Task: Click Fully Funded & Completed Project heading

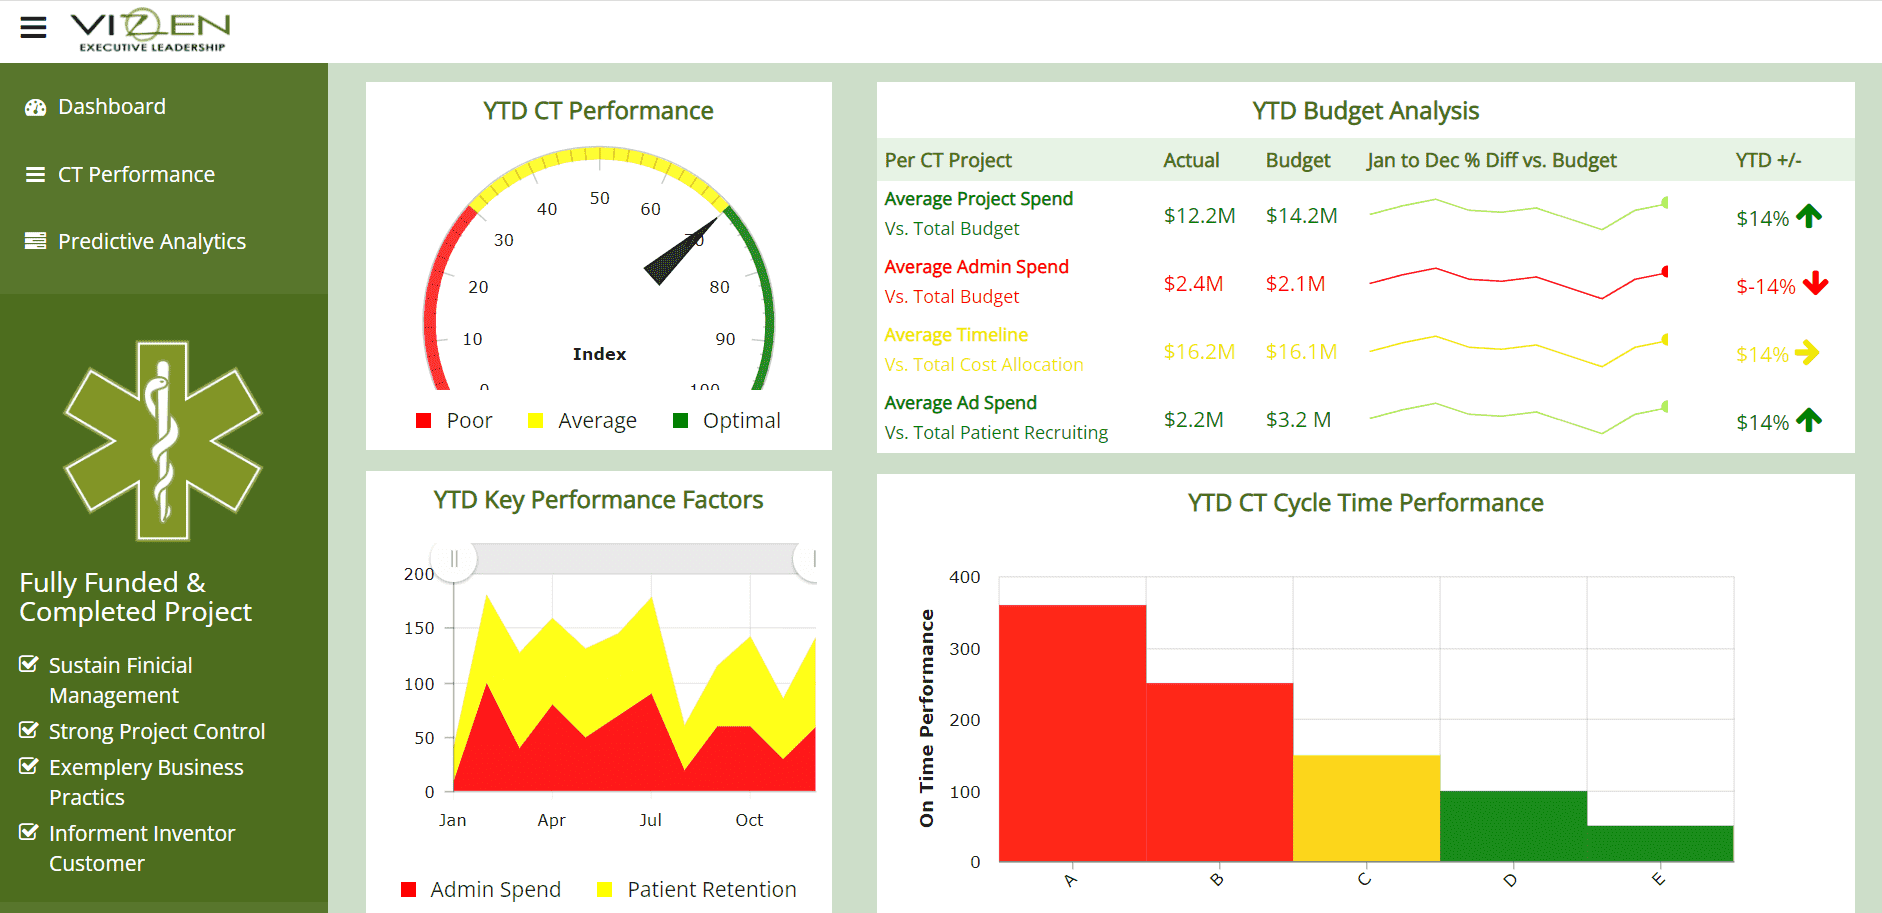Action: [135, 597]
